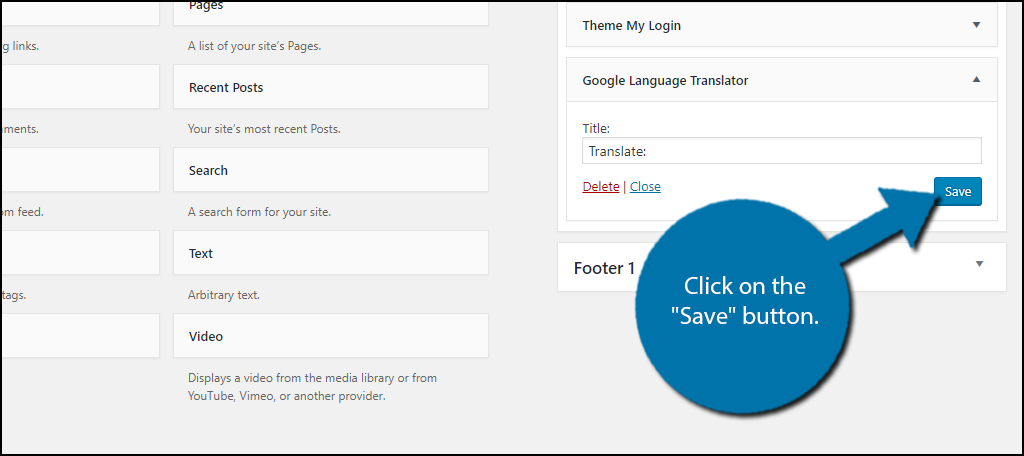The height and width of the screenshot is (456, 1024).
Task: Click the Video widget description text
Action: (x=313, y=387)
